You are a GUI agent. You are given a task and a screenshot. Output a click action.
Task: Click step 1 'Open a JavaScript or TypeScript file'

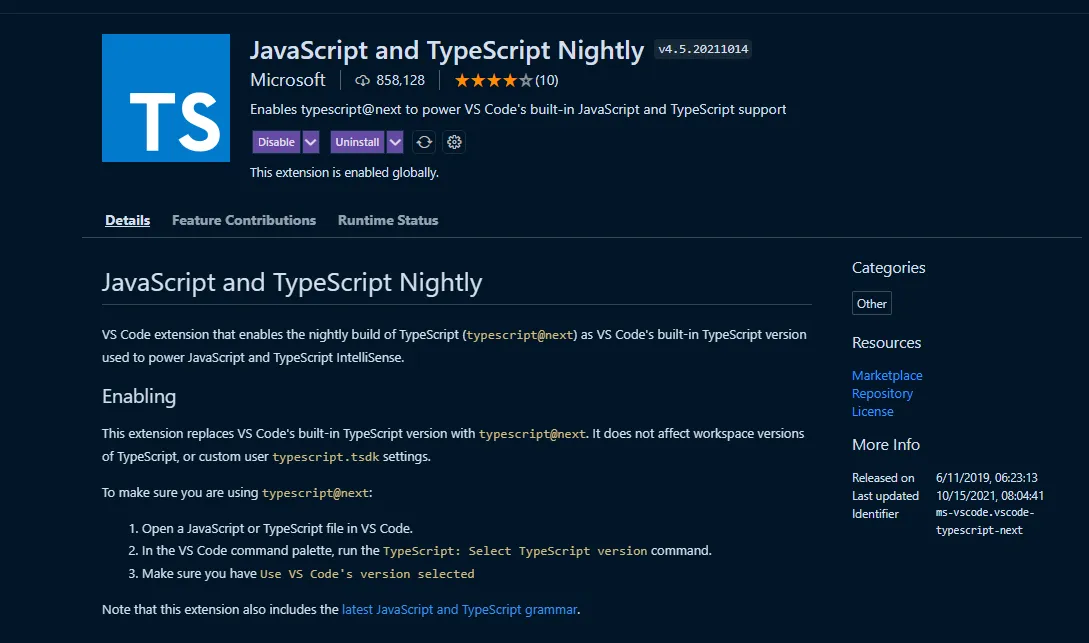(x=277, y=528)
